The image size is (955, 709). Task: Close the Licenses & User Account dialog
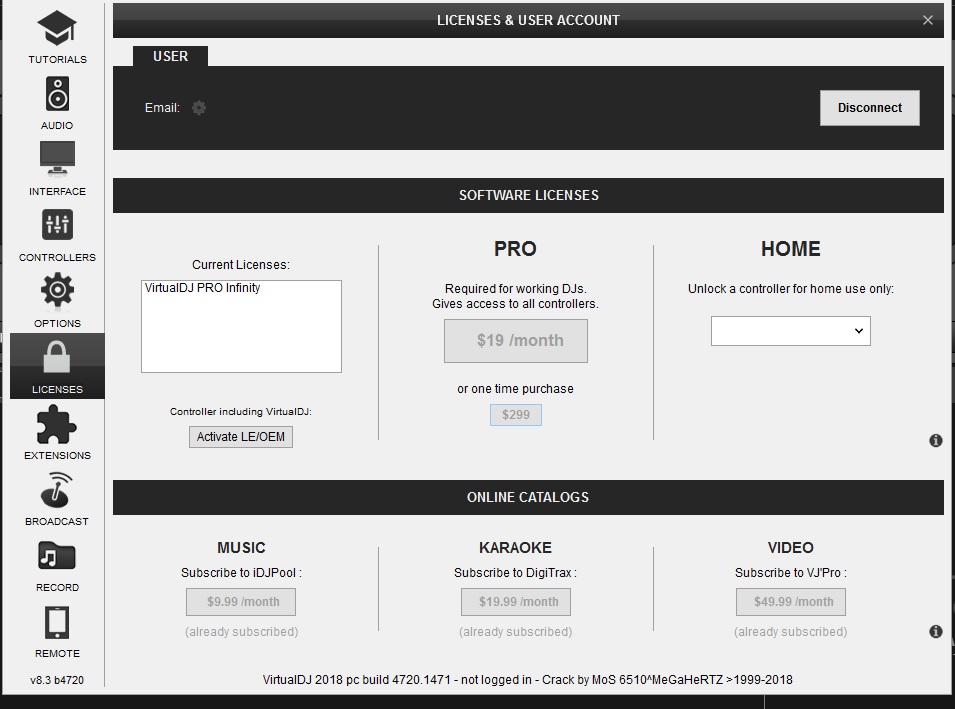tap(928, 20)
